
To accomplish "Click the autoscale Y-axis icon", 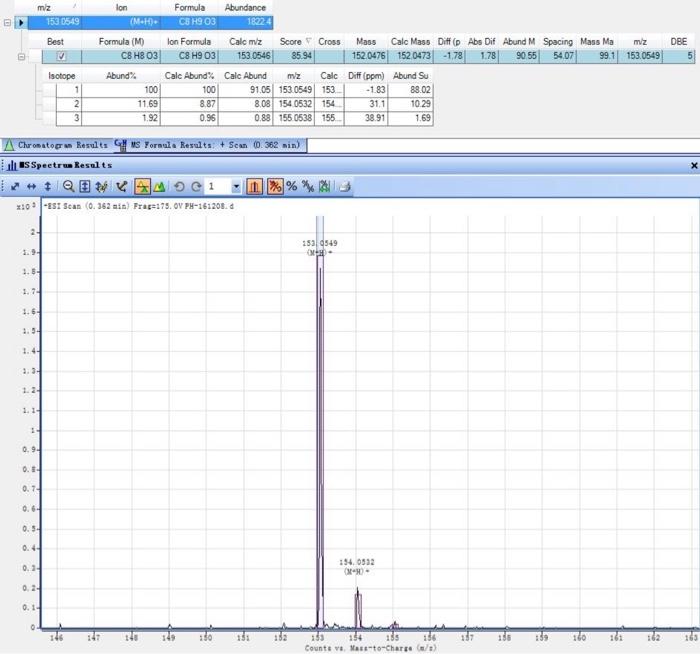I will coord(48,187).
